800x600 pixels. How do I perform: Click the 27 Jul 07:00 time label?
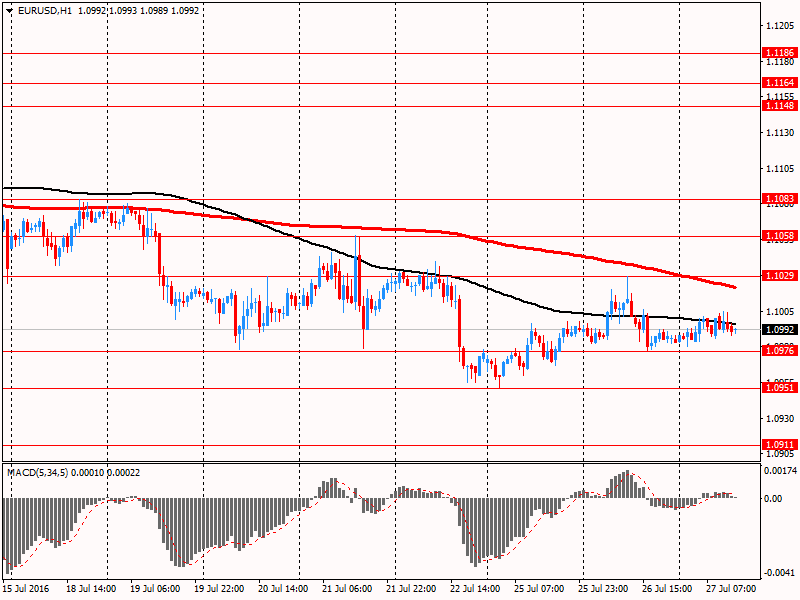732,589
